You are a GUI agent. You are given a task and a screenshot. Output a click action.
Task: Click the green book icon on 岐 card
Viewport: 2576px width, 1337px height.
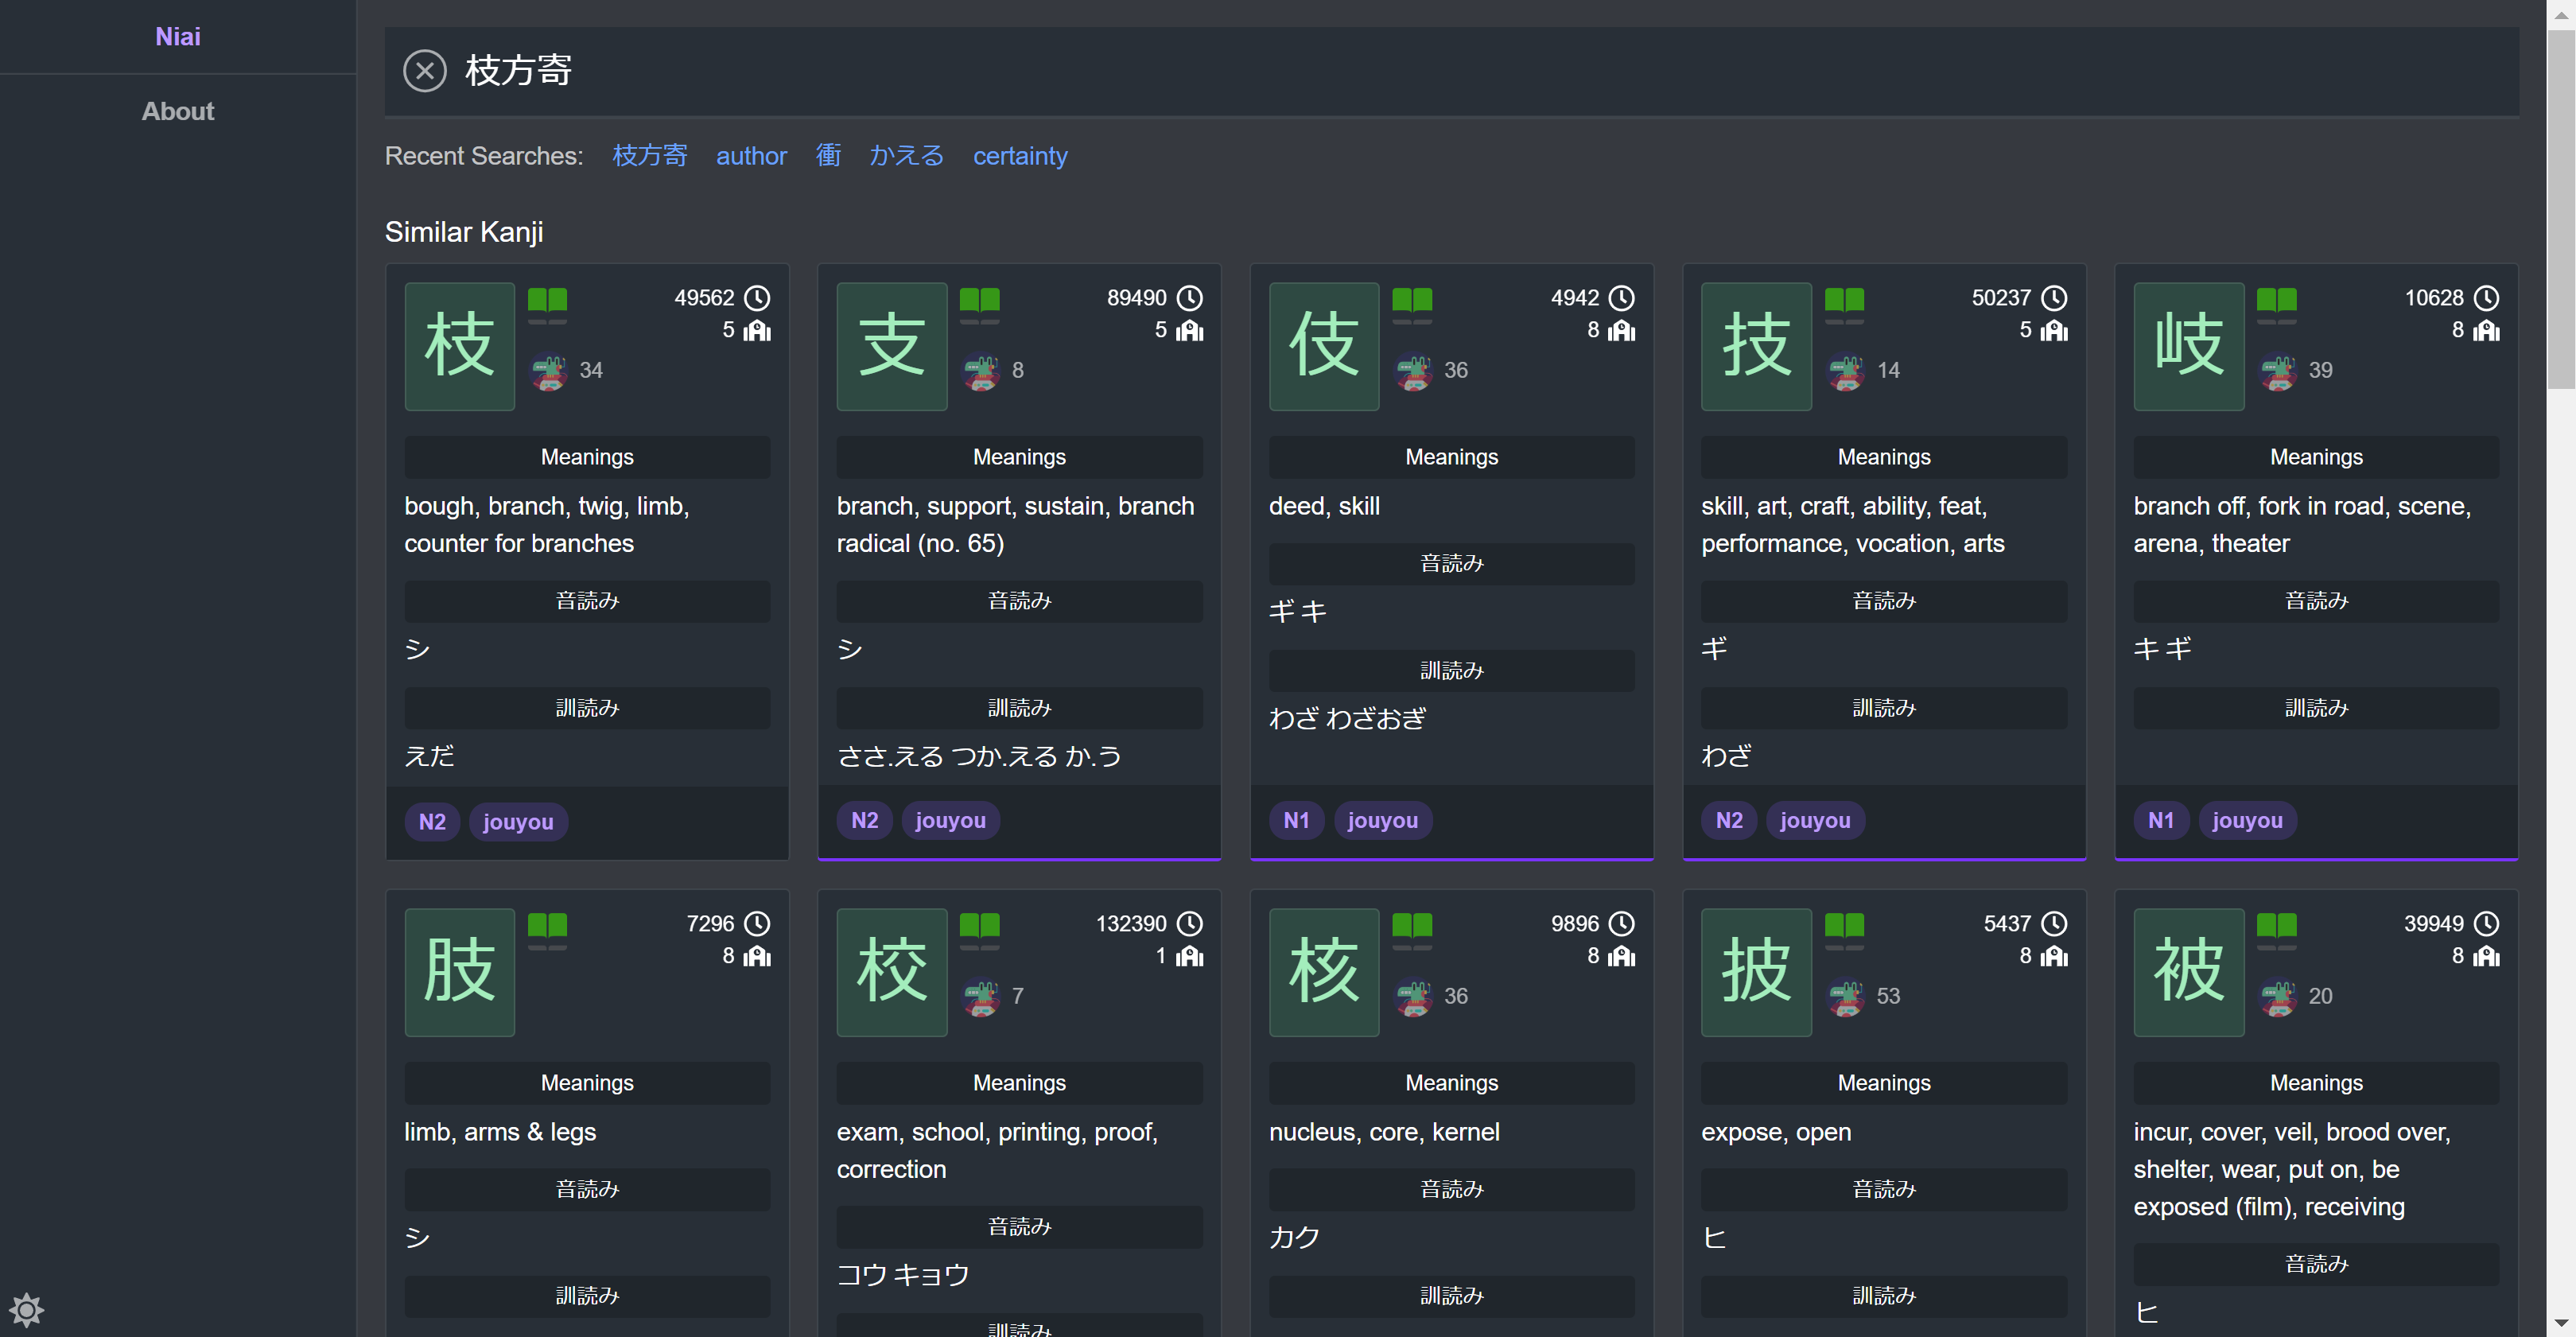click(2276, 299)
